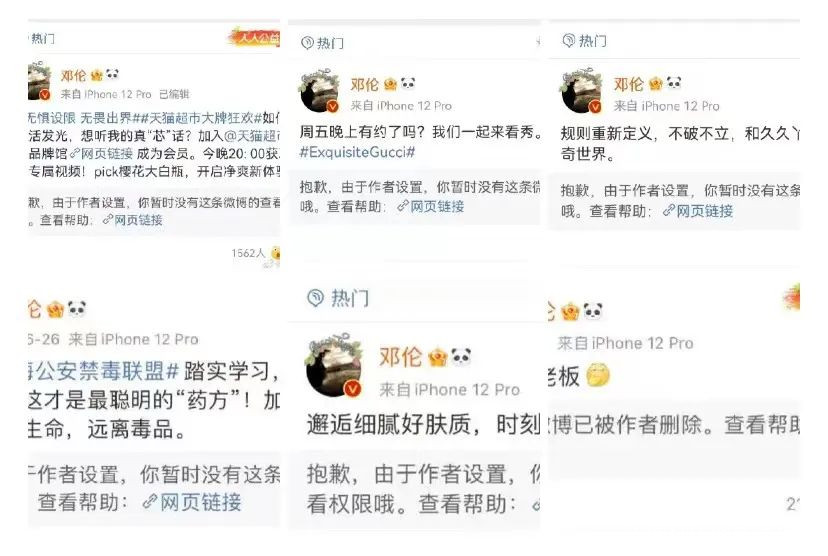Viewport: 828px width, 556px height.
Task: Open the #ExquisiteGucci# hashtag
Action: pos(357,153)
